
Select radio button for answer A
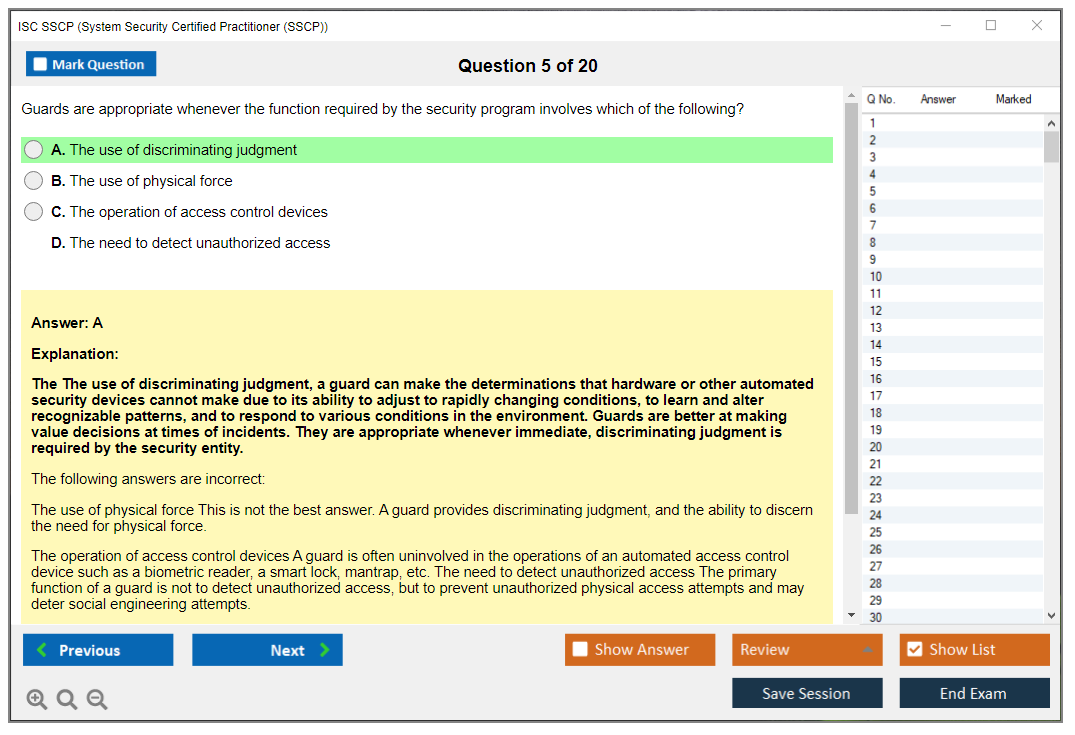(x=34, y=150)
